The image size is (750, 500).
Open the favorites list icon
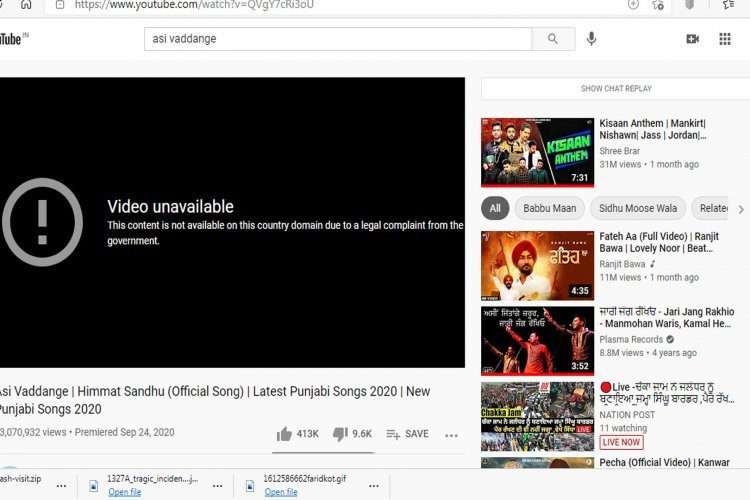click(728, 5)
